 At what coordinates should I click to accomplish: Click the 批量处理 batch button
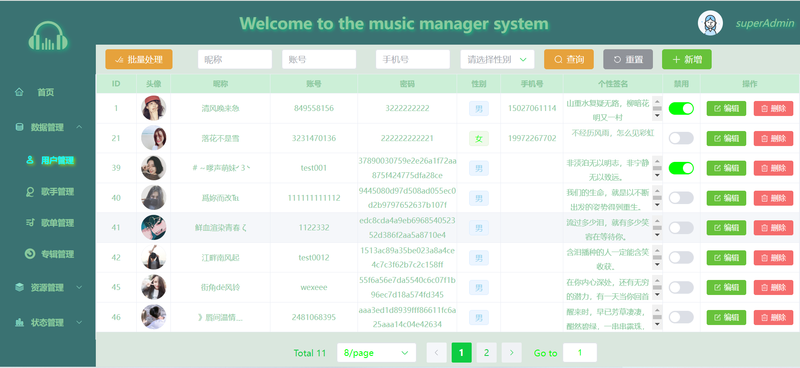[x=139, y=59]
